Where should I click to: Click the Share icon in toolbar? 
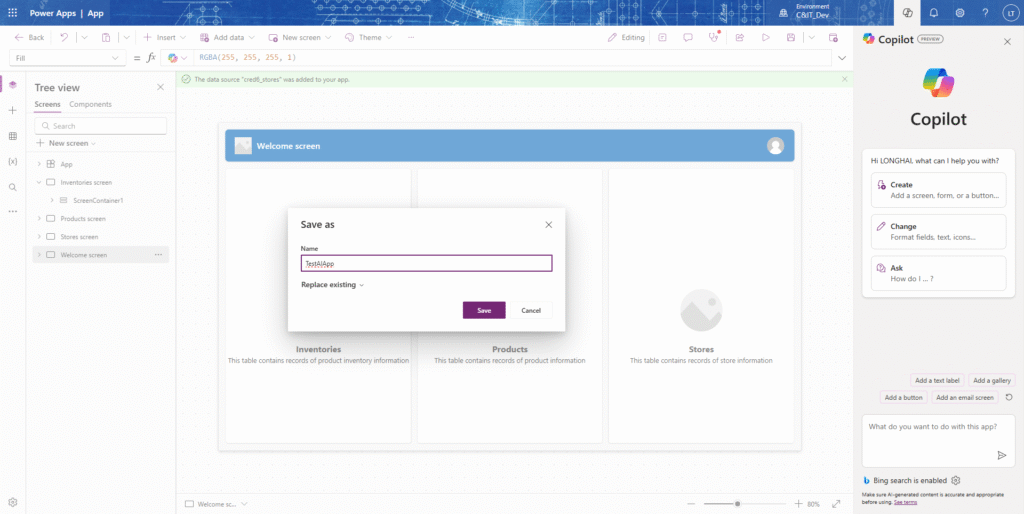click(x=740, y=37)
